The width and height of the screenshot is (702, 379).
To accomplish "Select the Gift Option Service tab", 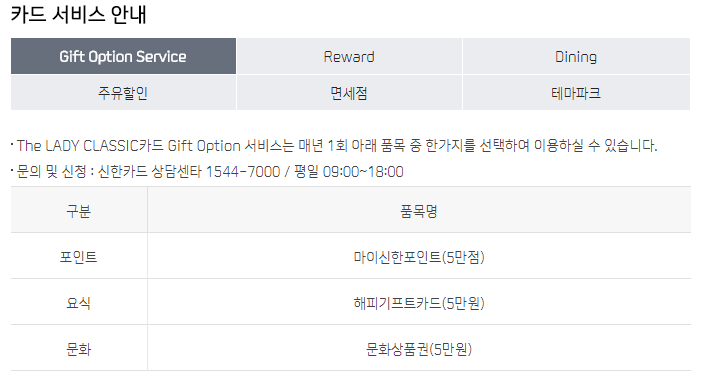I will (123, 56).
